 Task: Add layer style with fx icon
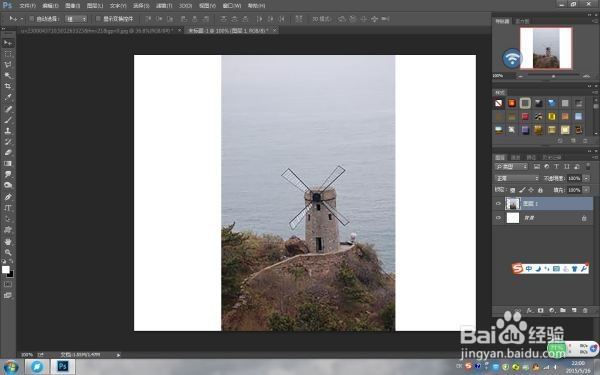click(x=529, y=310)
